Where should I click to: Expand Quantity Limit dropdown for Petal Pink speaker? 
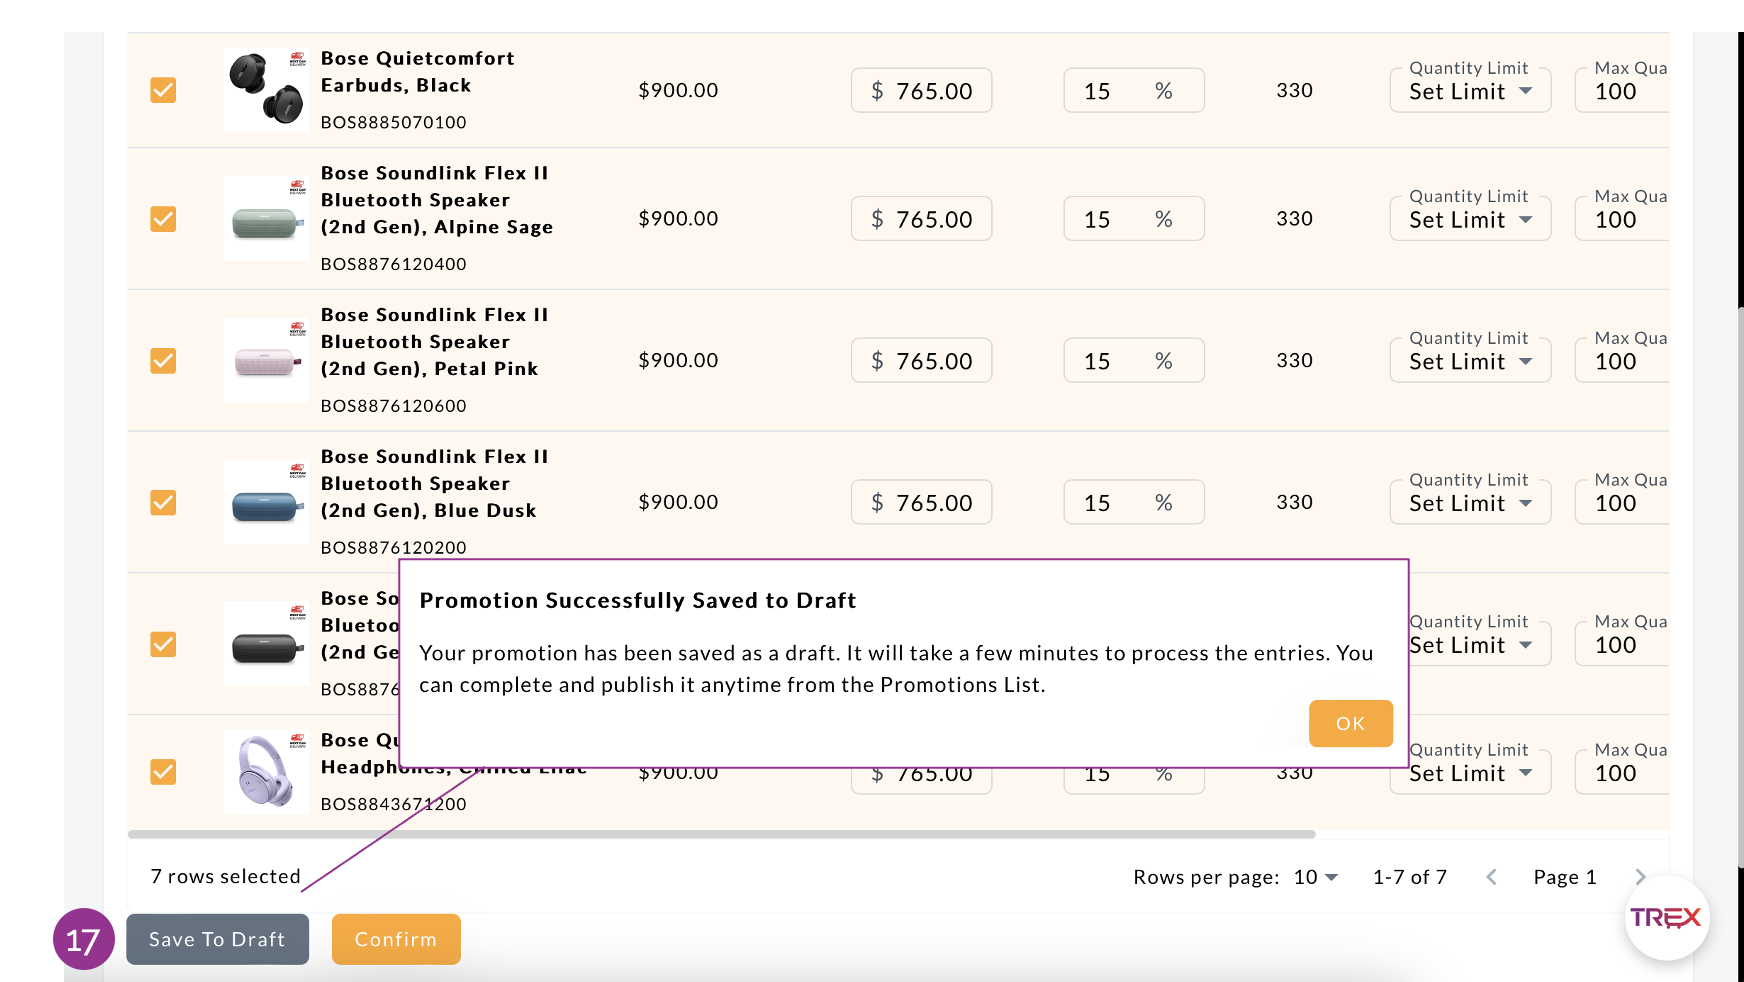1469,362
